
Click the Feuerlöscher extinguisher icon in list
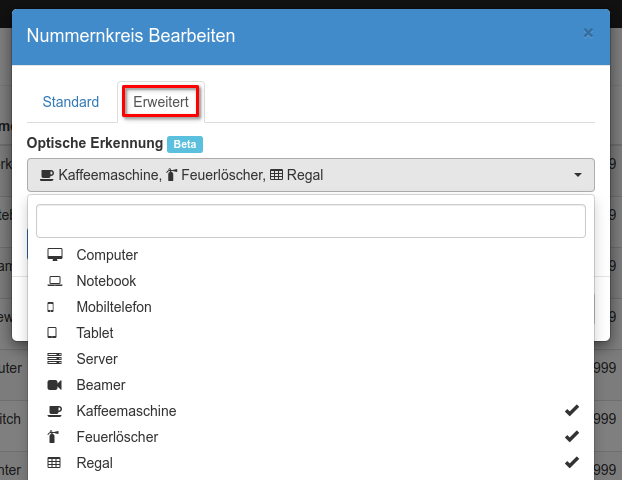(53, 437)
